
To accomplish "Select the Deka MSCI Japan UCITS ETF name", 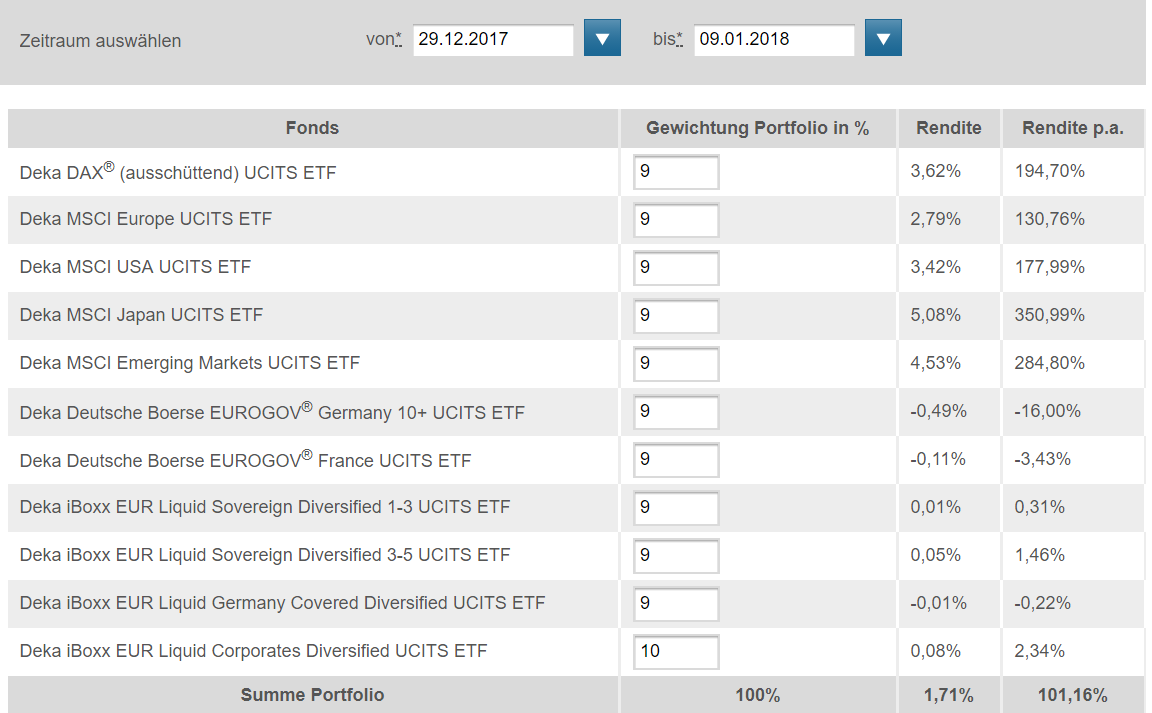I will point(141,316).
